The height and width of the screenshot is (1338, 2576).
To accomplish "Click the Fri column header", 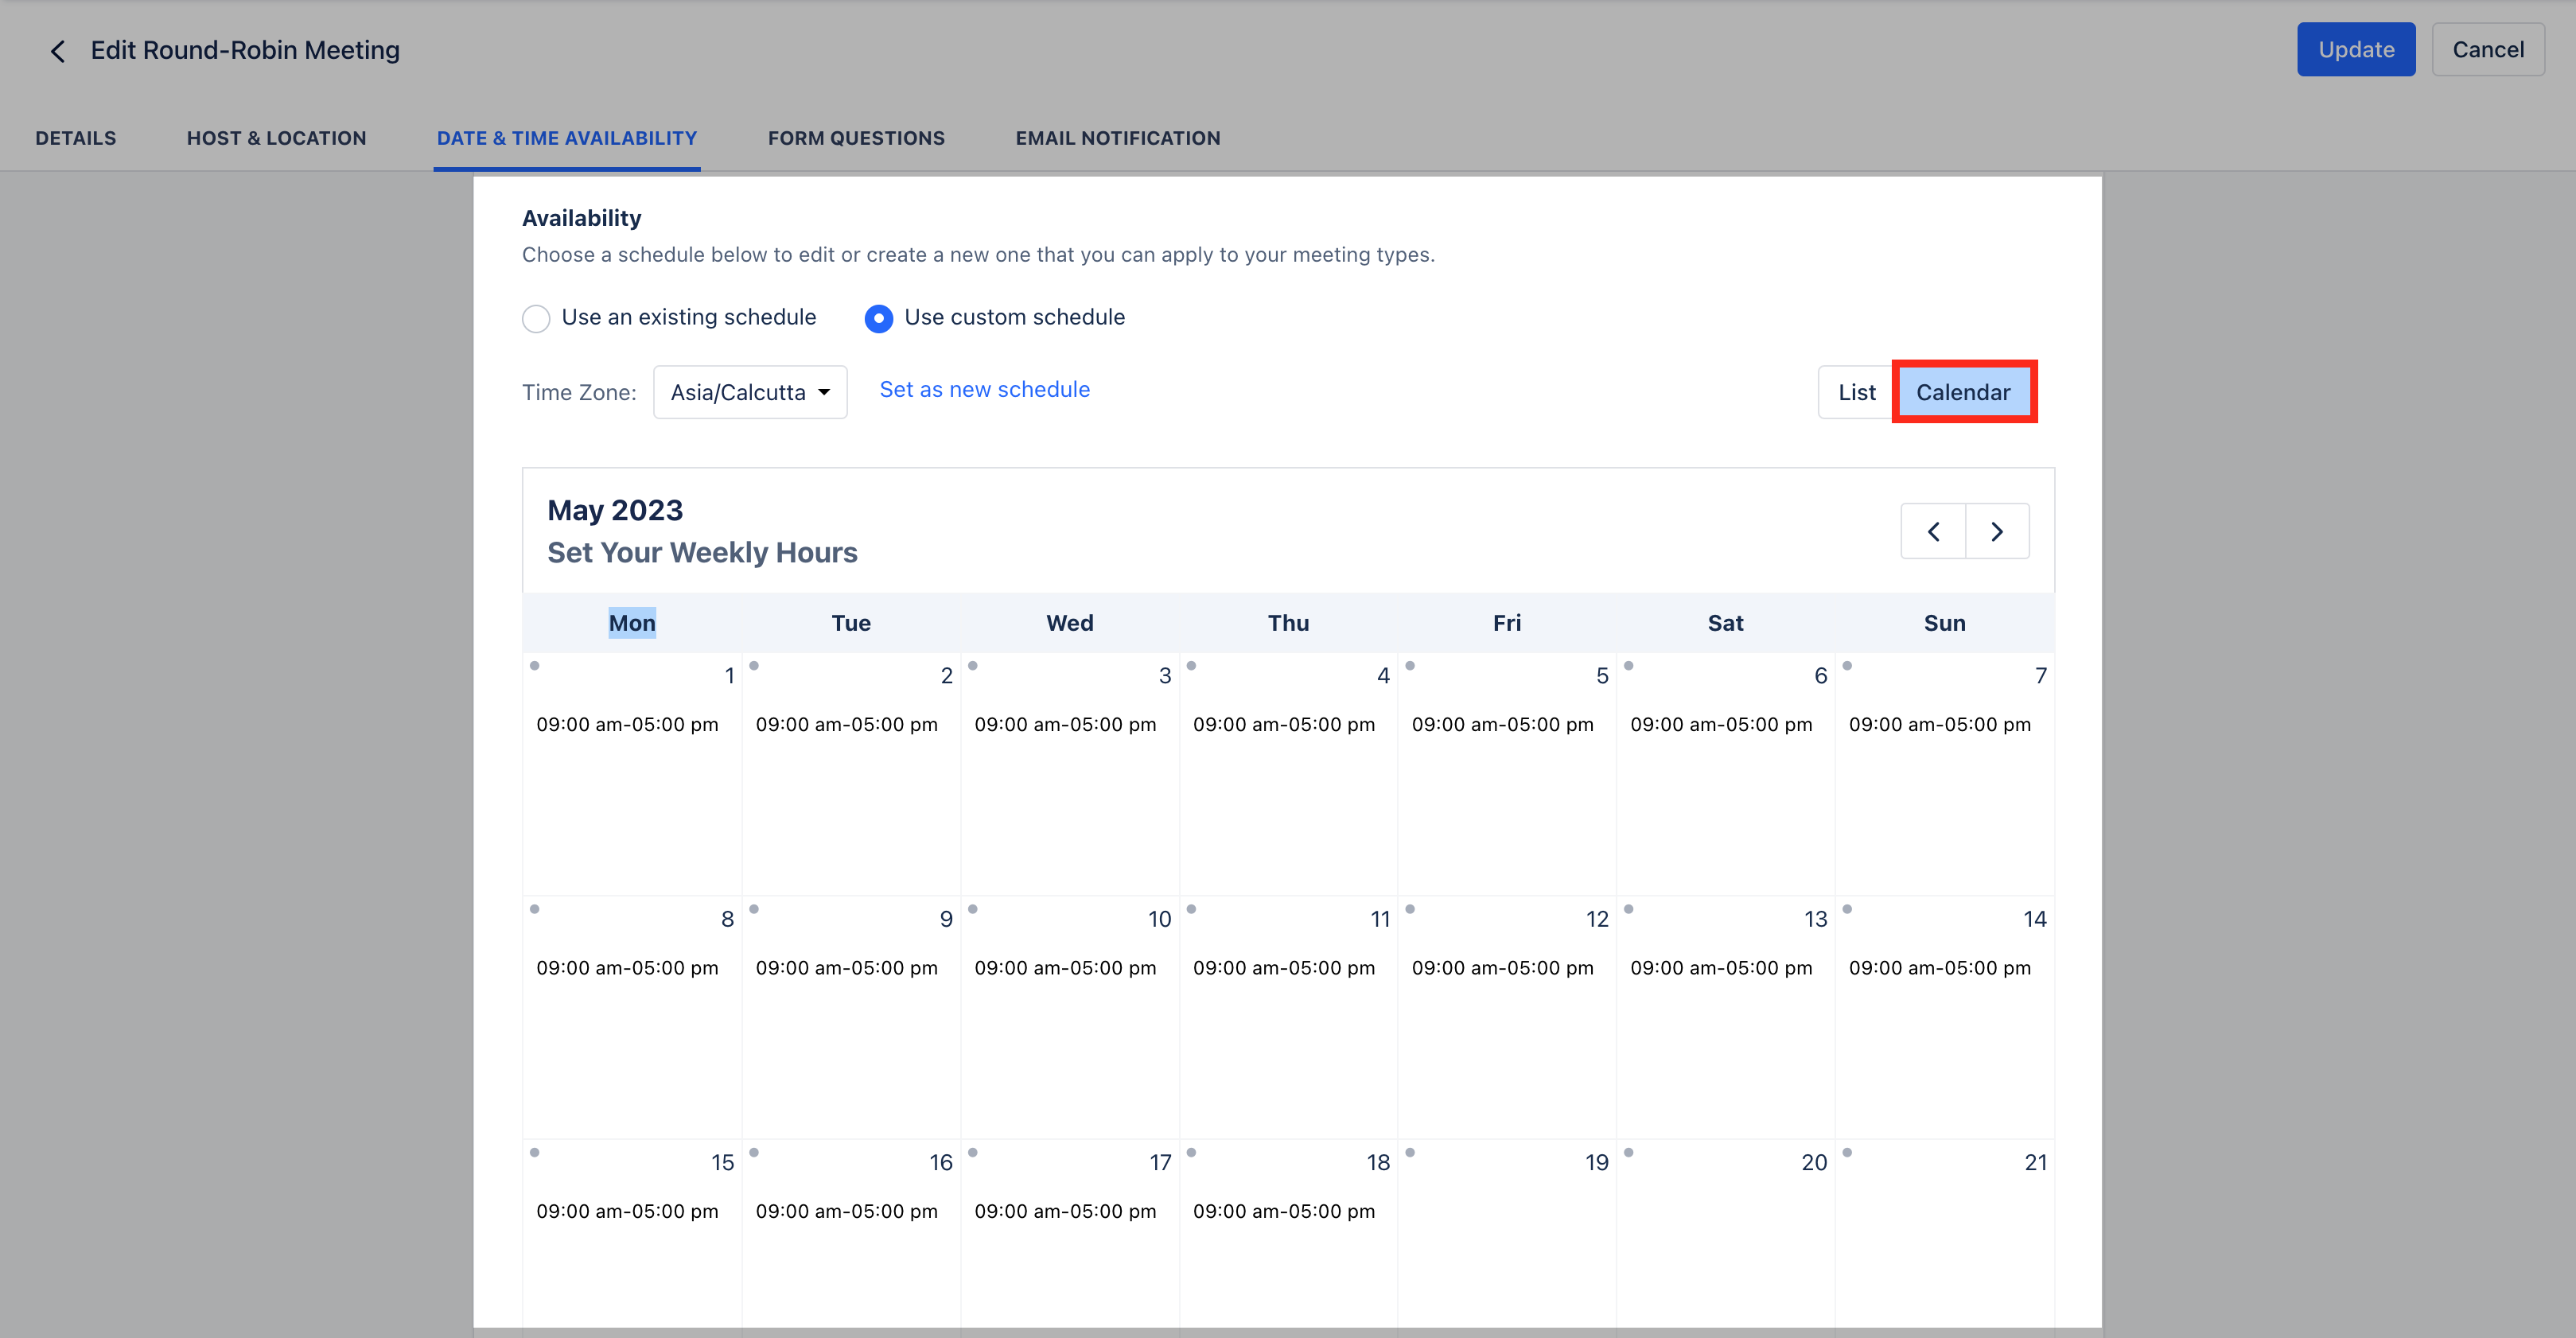I will click(1507, 623).
